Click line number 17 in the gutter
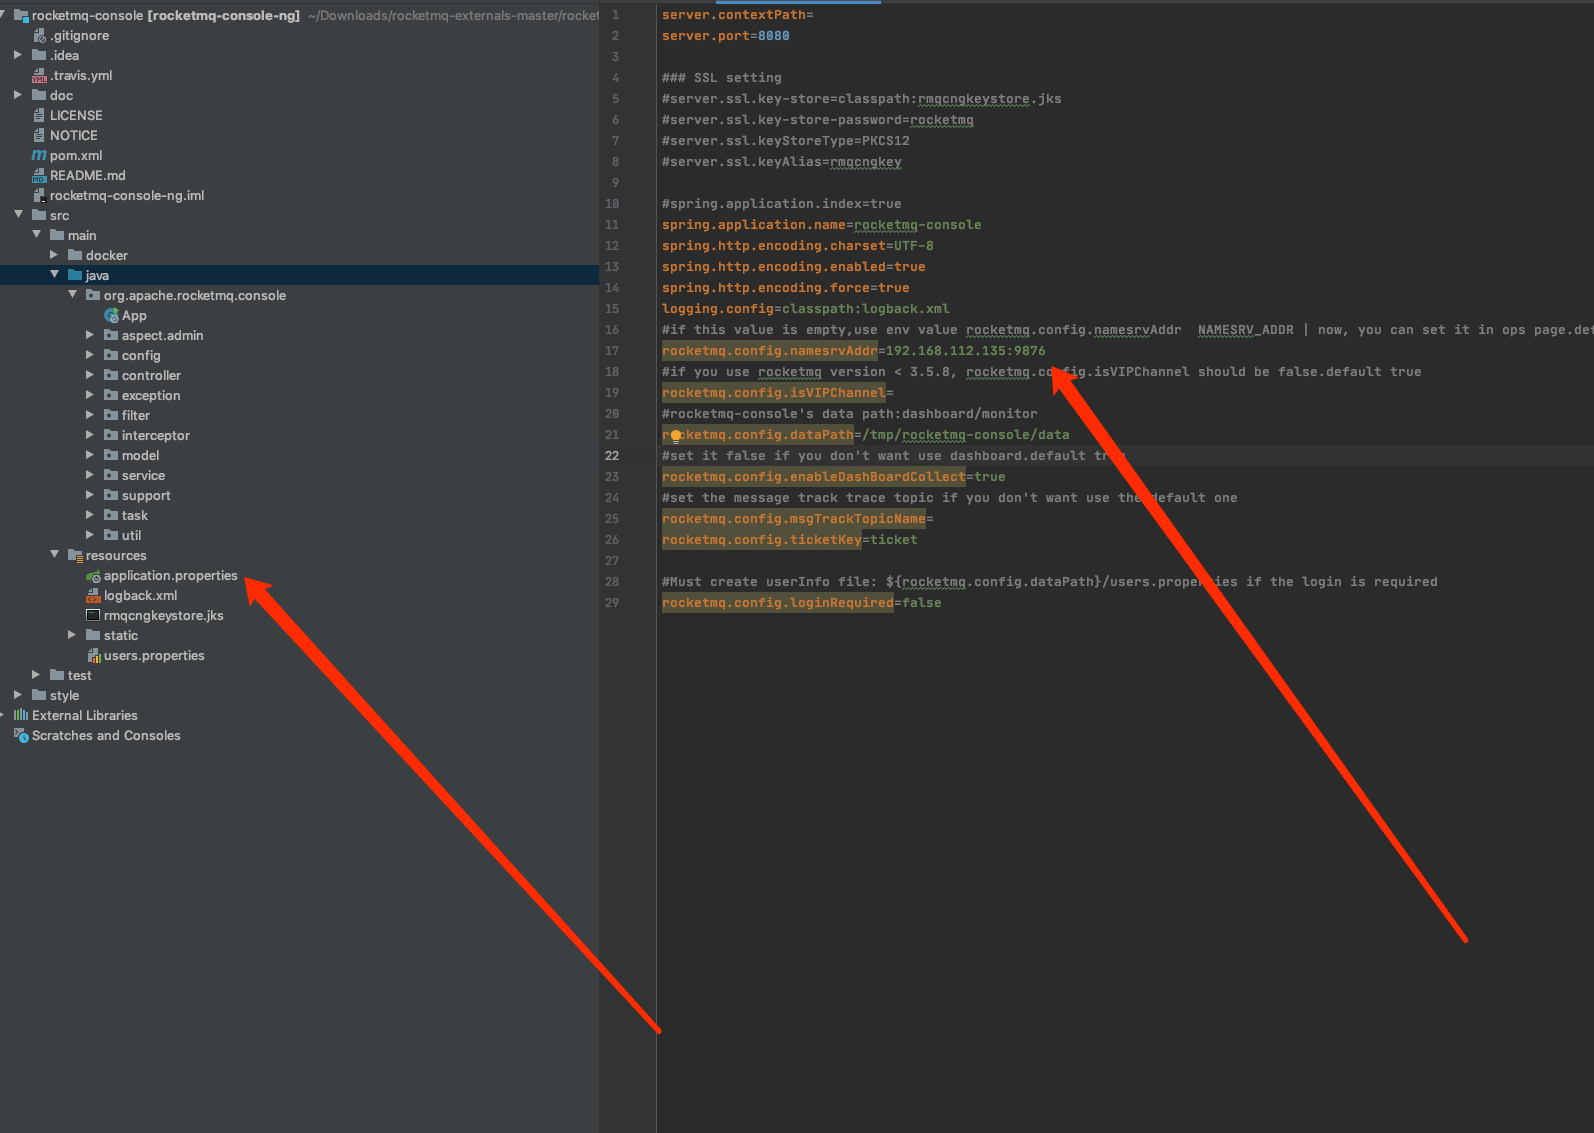The image size is (1594, 1133). pos(612,351)
